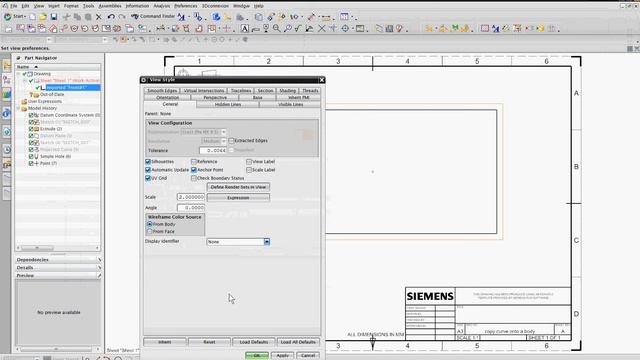Click the Expression button
The width and height of the screenshot is (640, 360).
tap(238, 198)
